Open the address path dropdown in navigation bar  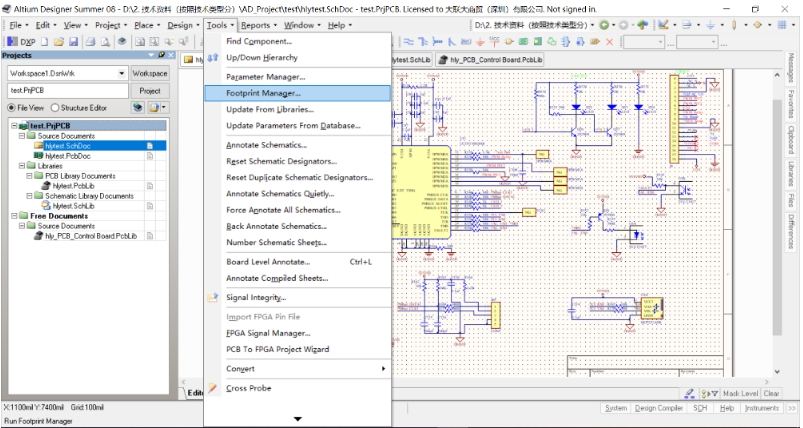(x=593, y=25)
